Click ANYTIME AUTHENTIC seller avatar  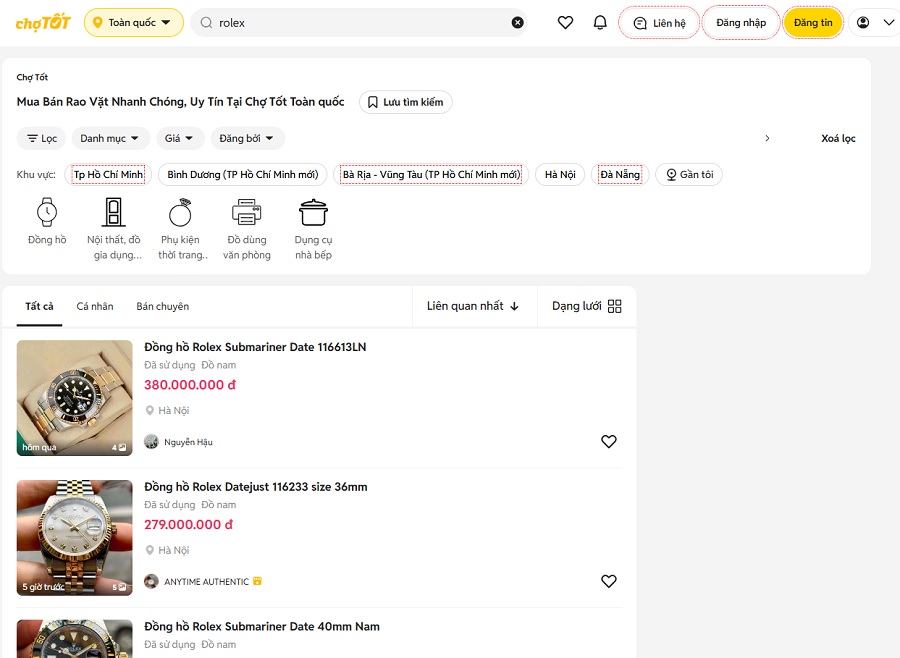151,581
